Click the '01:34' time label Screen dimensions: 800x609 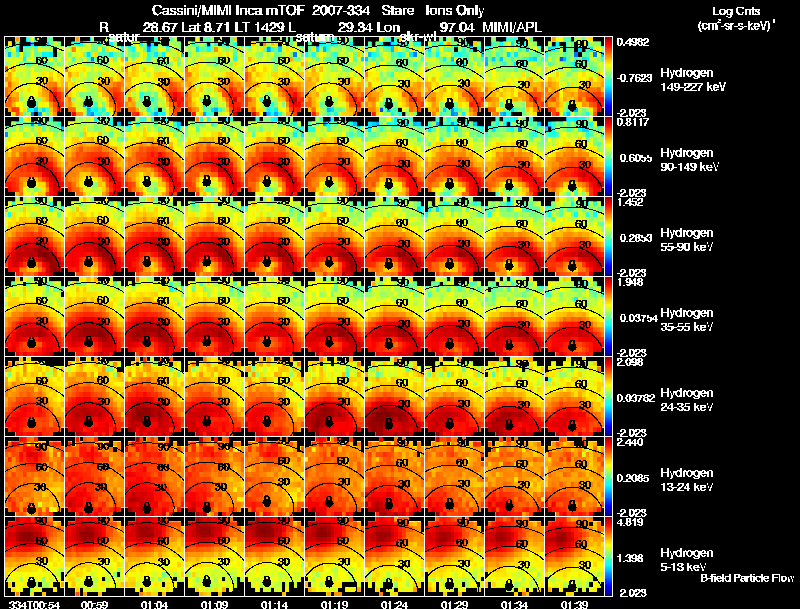click(x=514, y=604)
